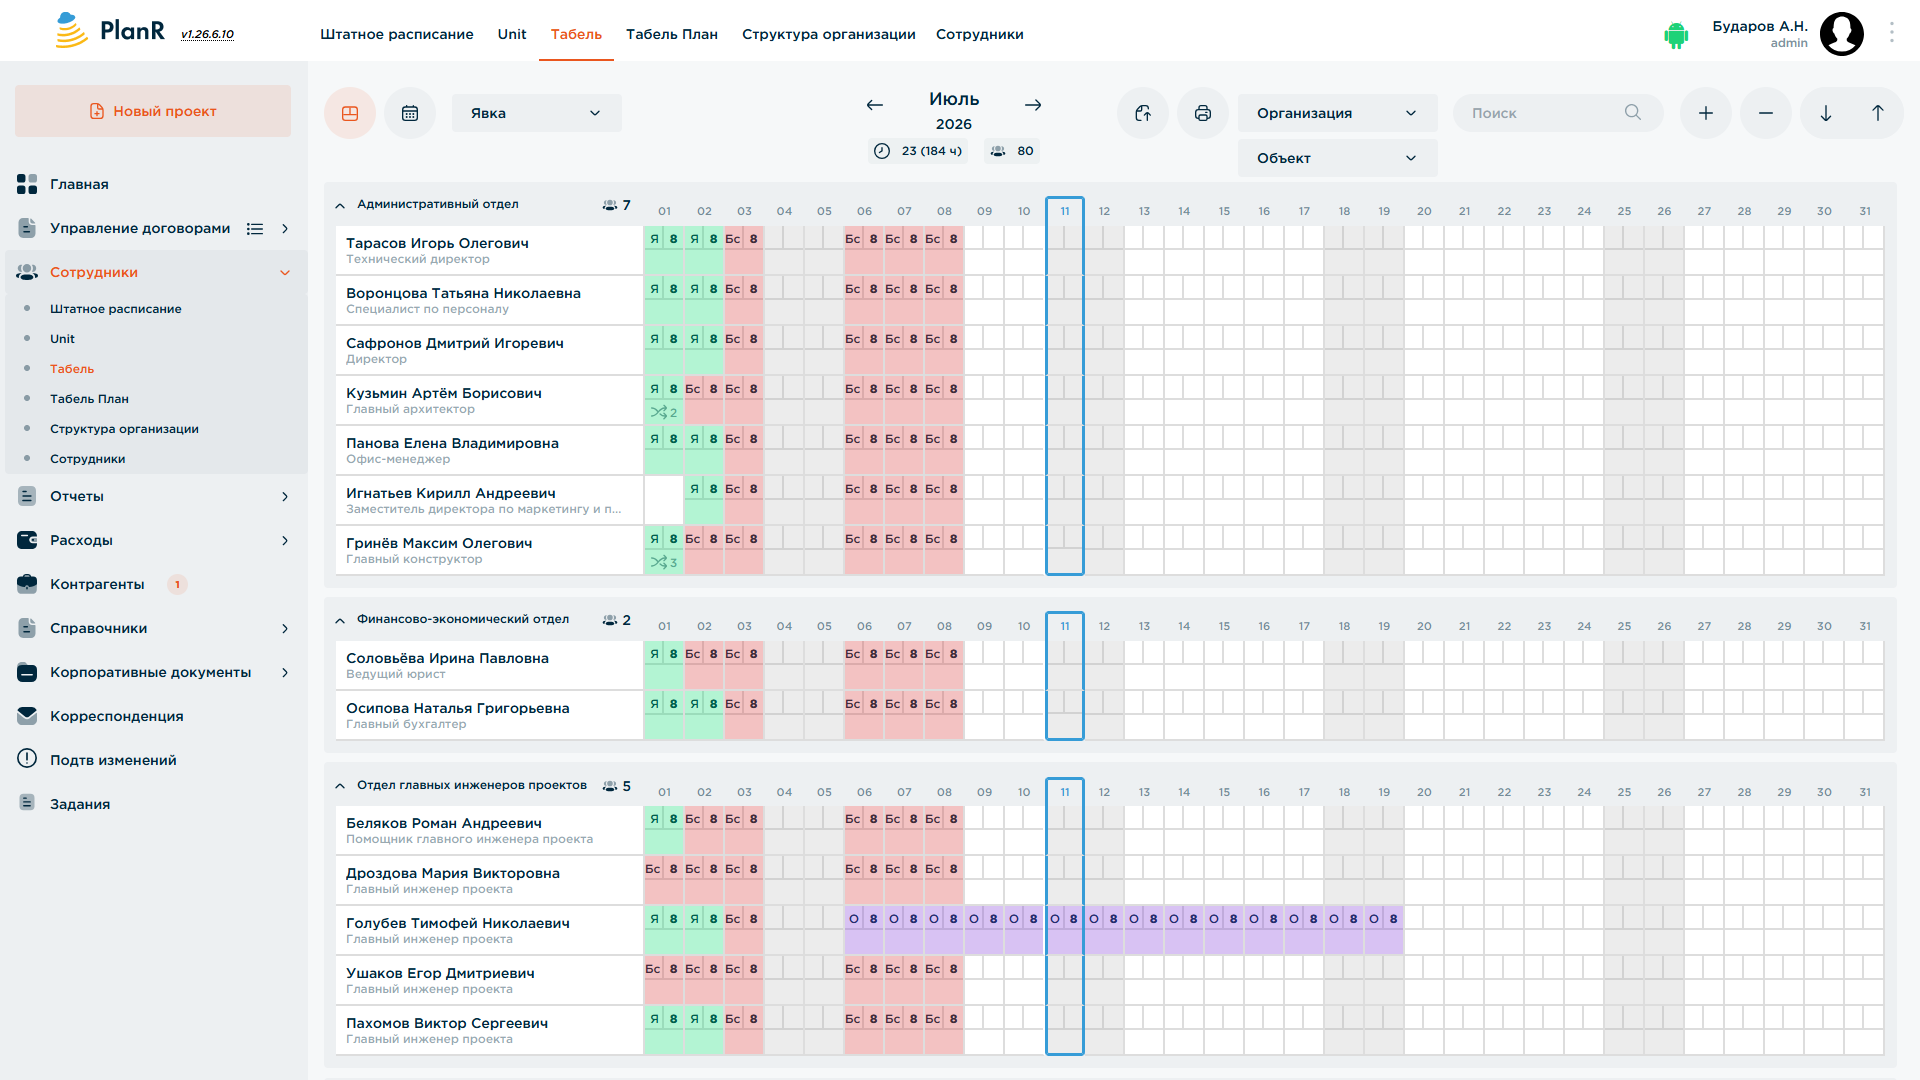Viewport: 1920px width, 1080px height.
Task: Click the Android app icon
Action: 1676,35
